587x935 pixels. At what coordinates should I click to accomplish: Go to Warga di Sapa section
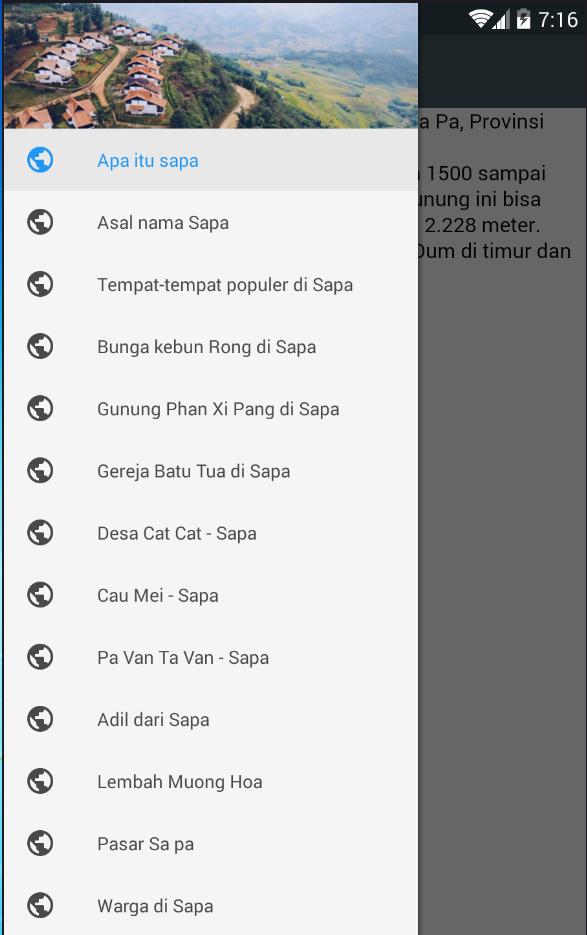coord(211,905)
